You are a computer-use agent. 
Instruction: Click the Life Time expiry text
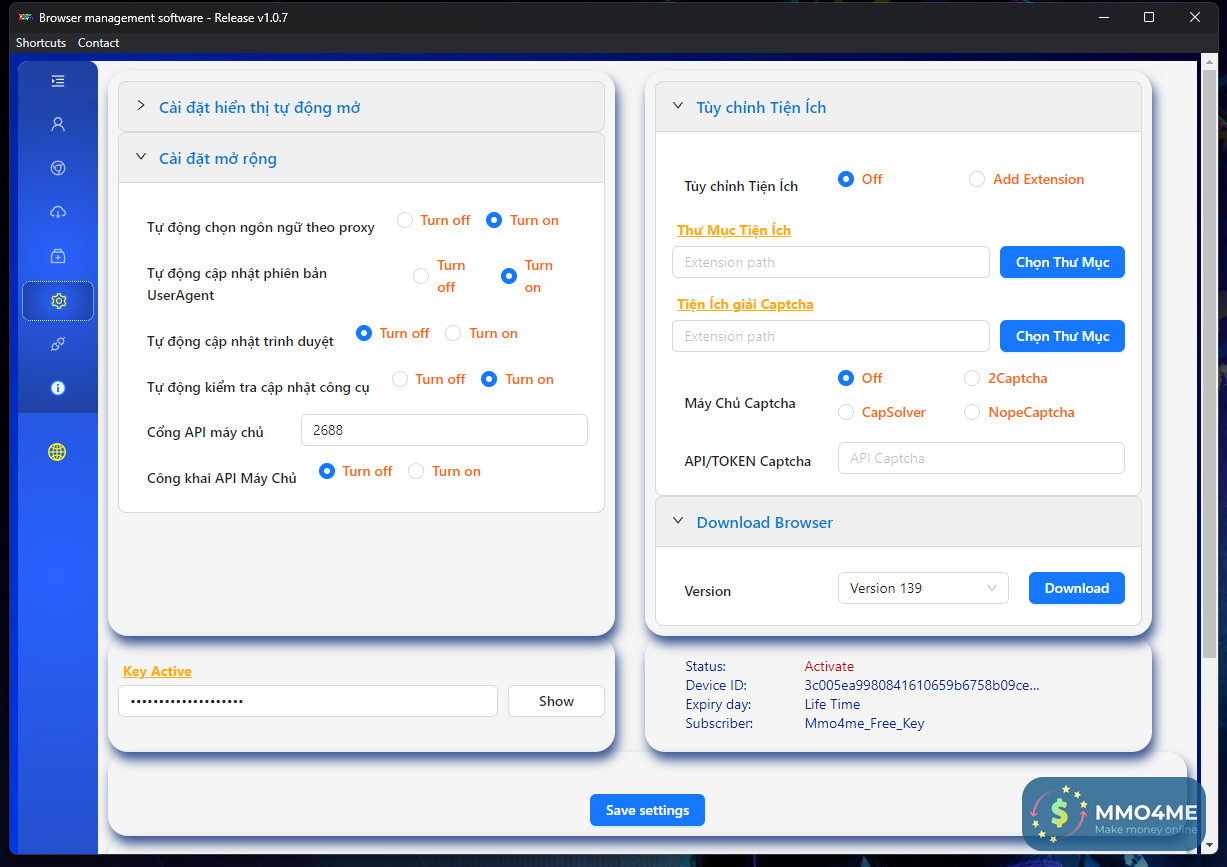click(832, 704)
